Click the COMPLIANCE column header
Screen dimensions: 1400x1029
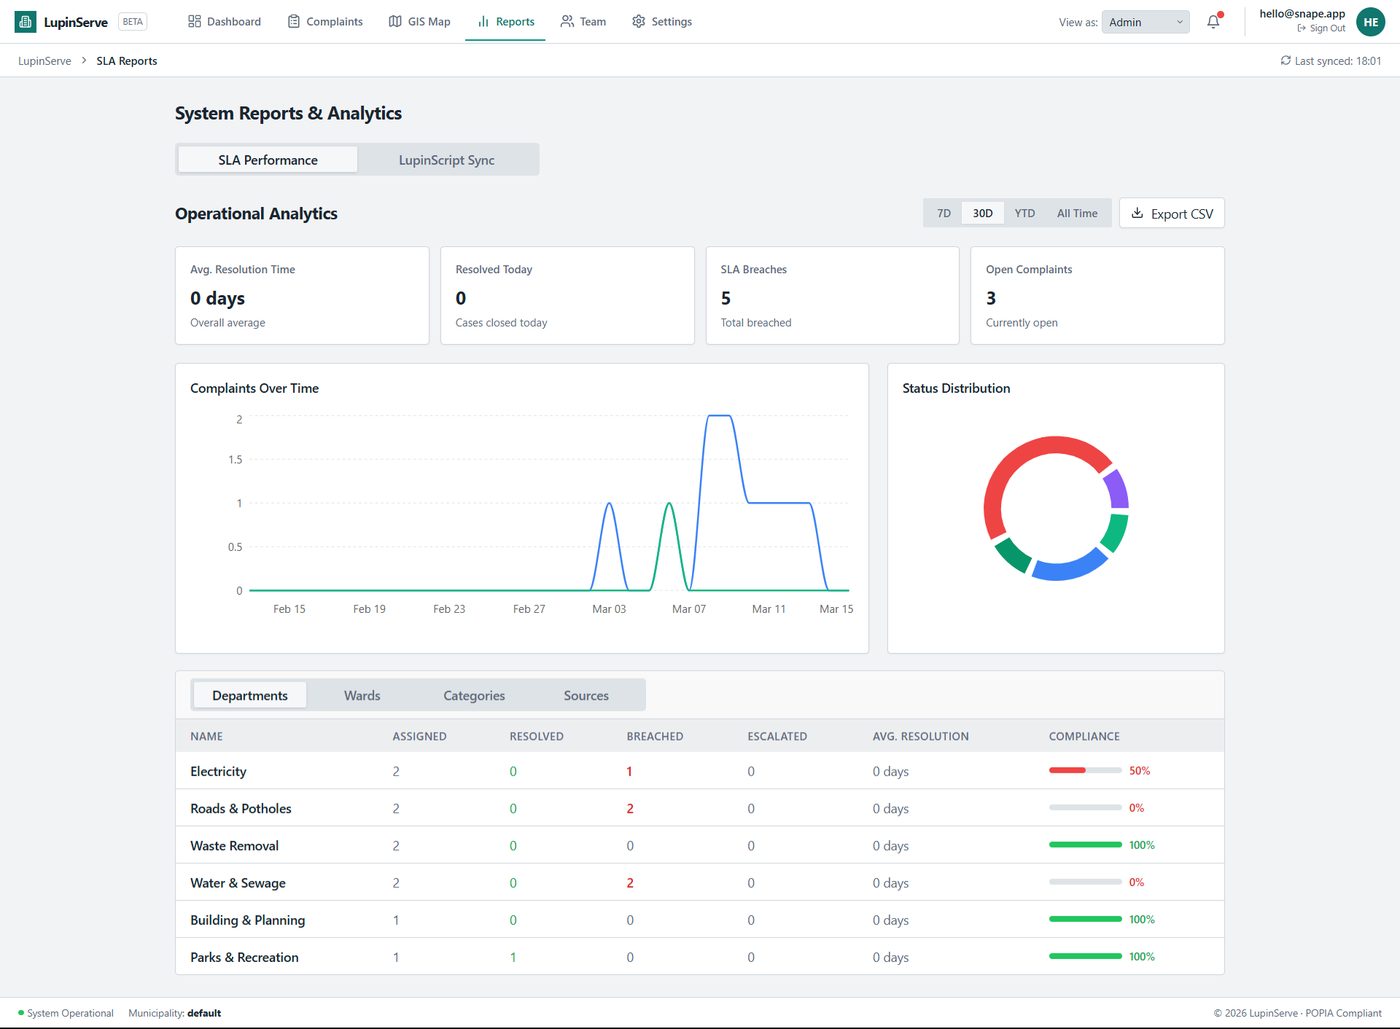[x=1084, y=736]
